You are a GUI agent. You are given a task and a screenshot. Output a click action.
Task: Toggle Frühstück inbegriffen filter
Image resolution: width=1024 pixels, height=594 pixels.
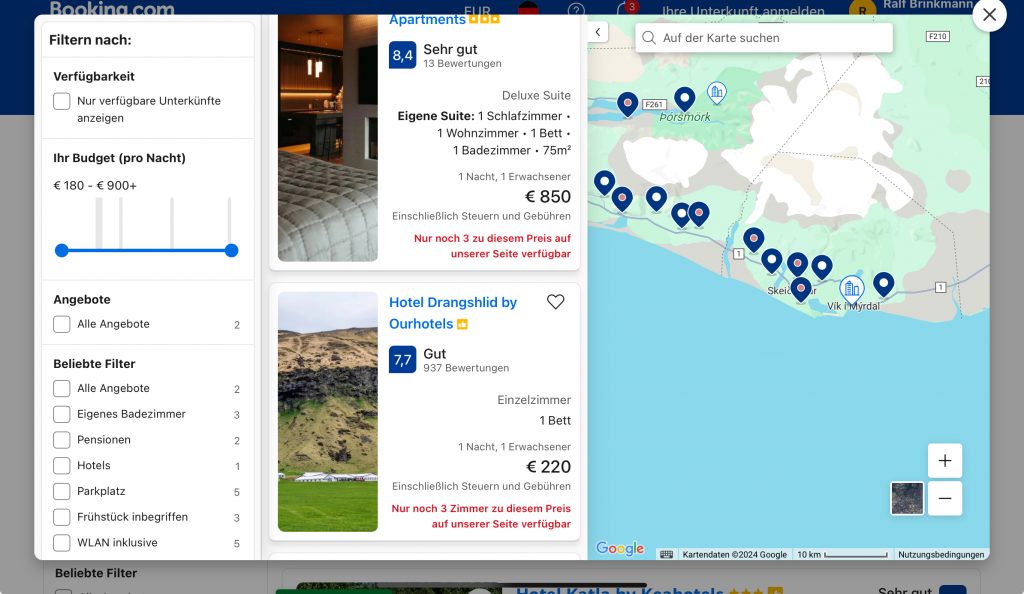(x=62, y=517)
